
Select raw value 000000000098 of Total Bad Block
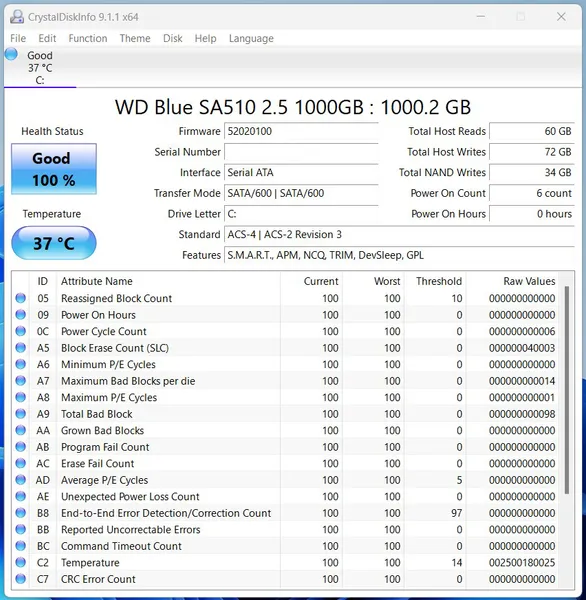pyautogui.click(x=522, y=414)
